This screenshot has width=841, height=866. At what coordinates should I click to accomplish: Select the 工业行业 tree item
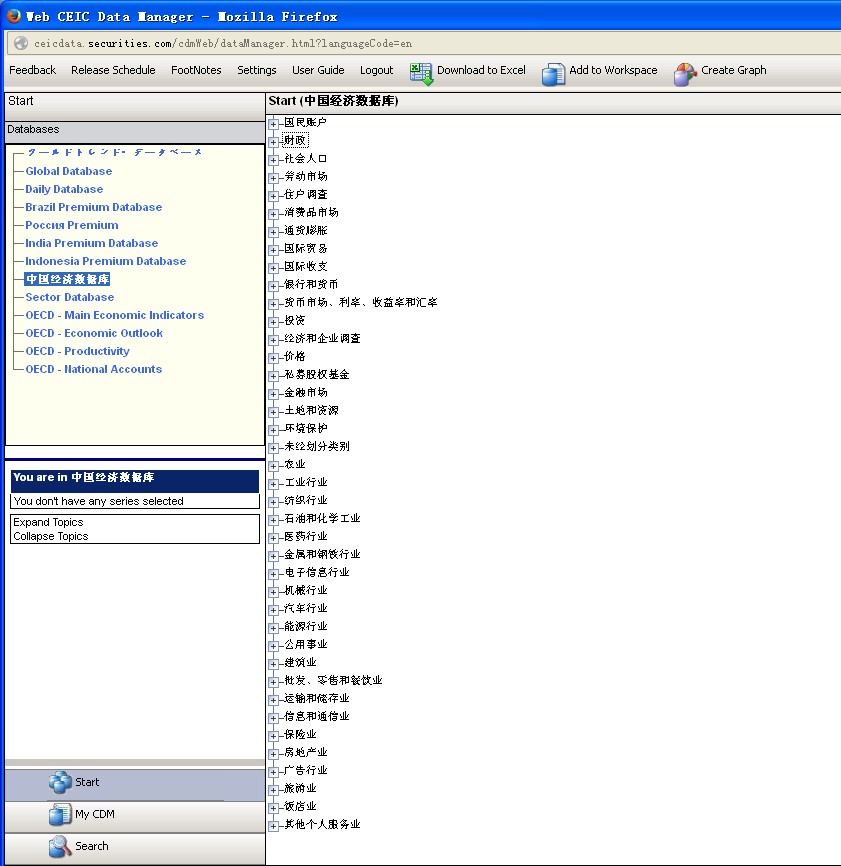pyautogui.click(x=305, y=483)
